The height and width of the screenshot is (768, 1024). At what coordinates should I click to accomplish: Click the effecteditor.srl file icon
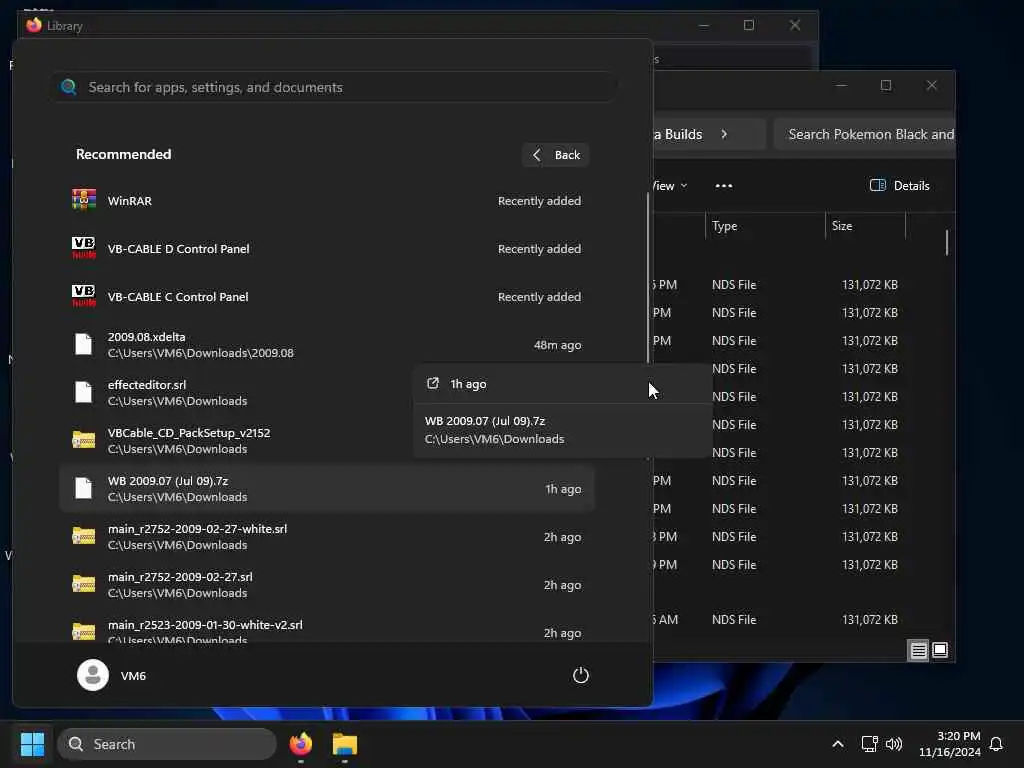click(x=84, y=392)
